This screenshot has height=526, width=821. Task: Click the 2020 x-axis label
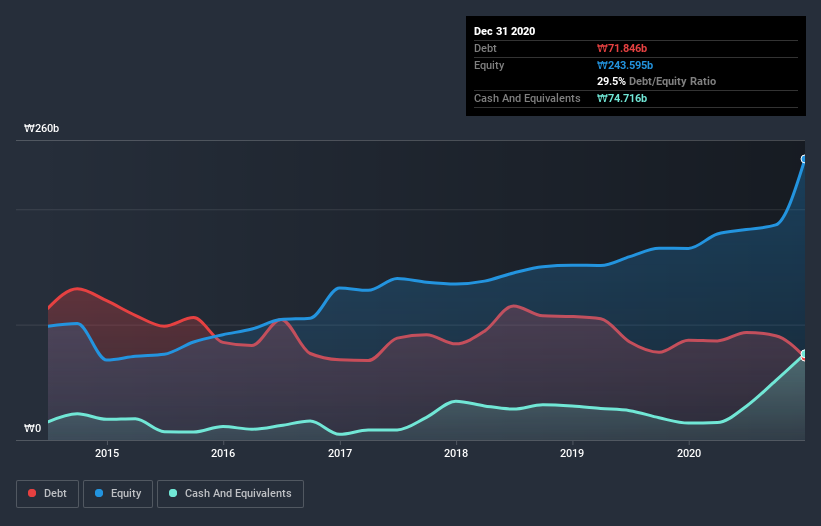[x=689, y=453]
